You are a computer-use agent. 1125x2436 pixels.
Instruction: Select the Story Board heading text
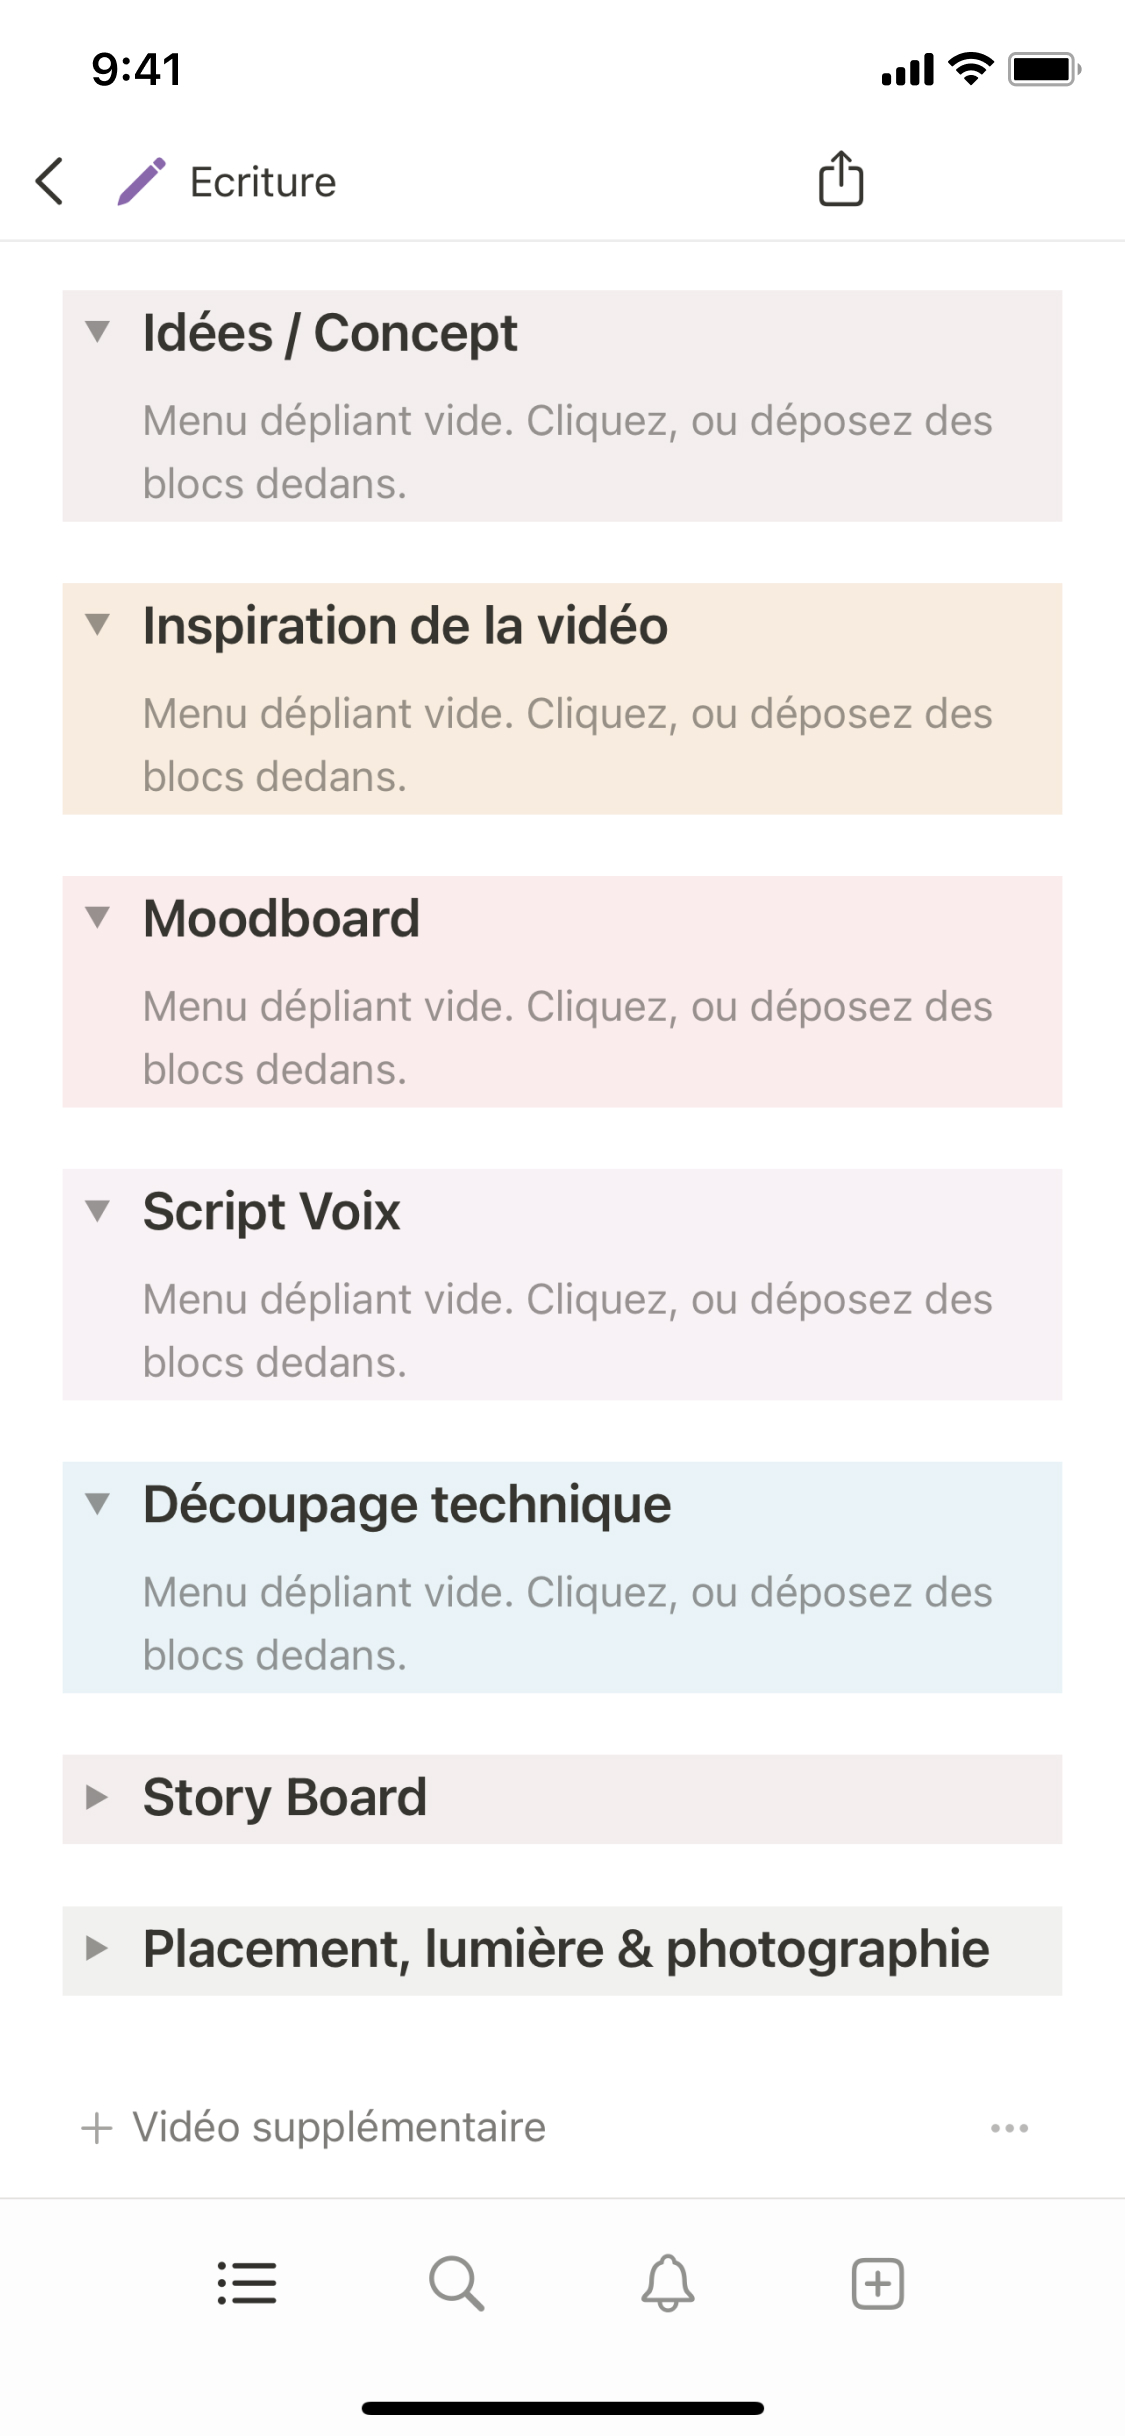tap(285, 1797)
